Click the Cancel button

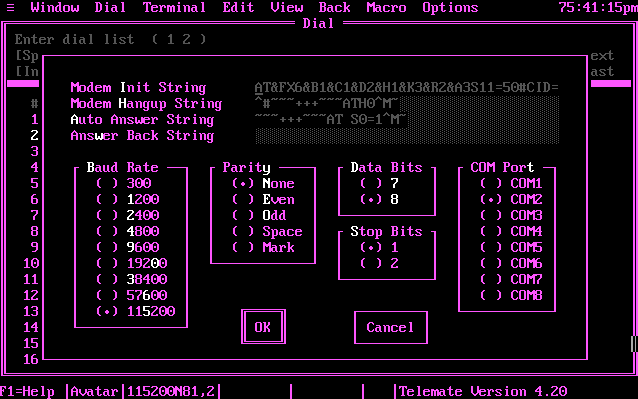click(x=391, y=327)
